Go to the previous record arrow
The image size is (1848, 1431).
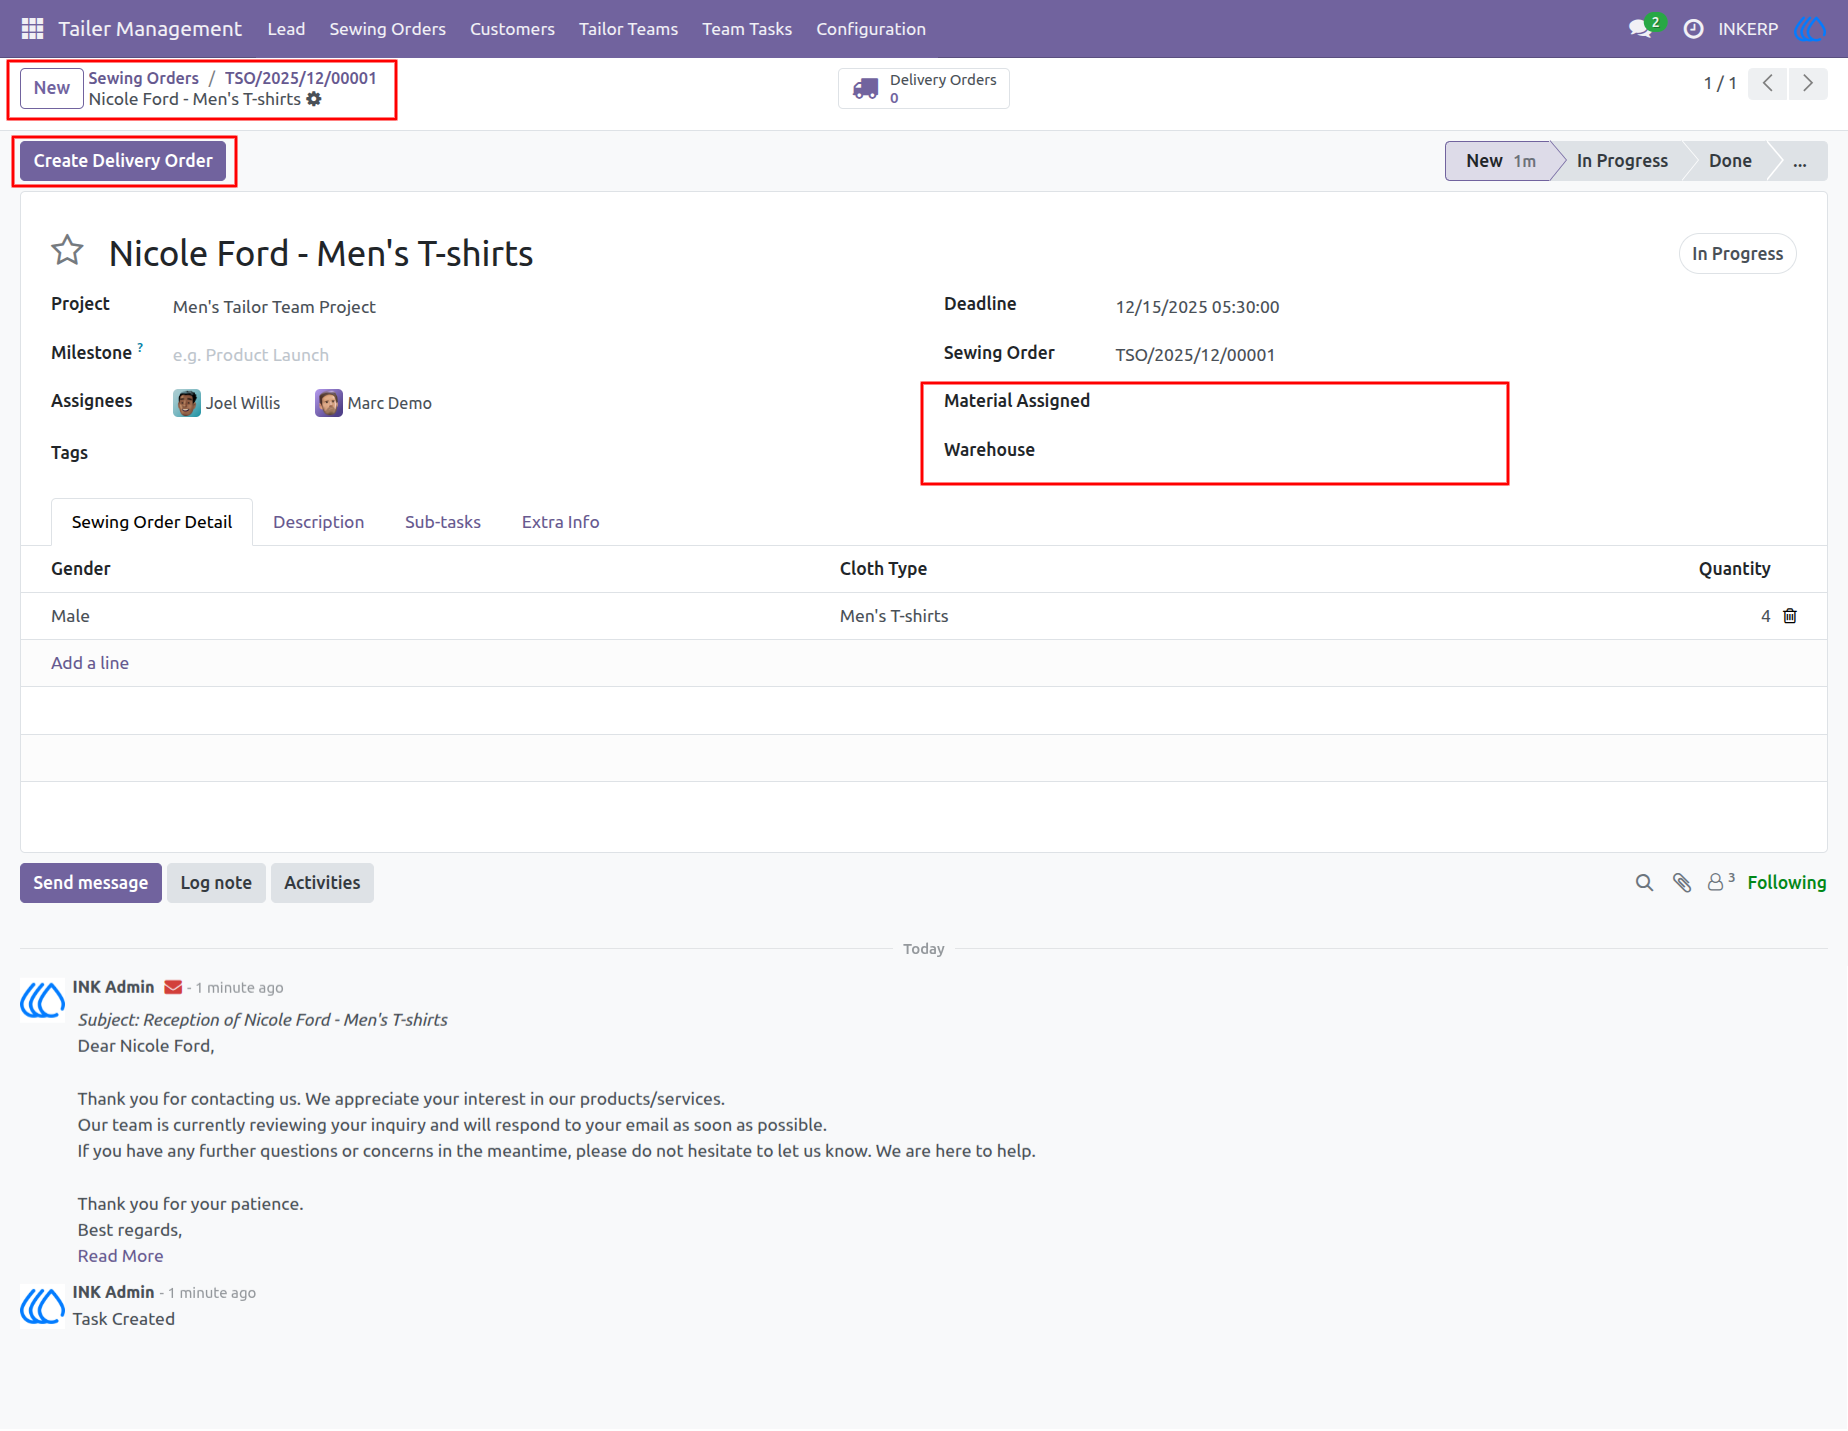point(1768,83)
